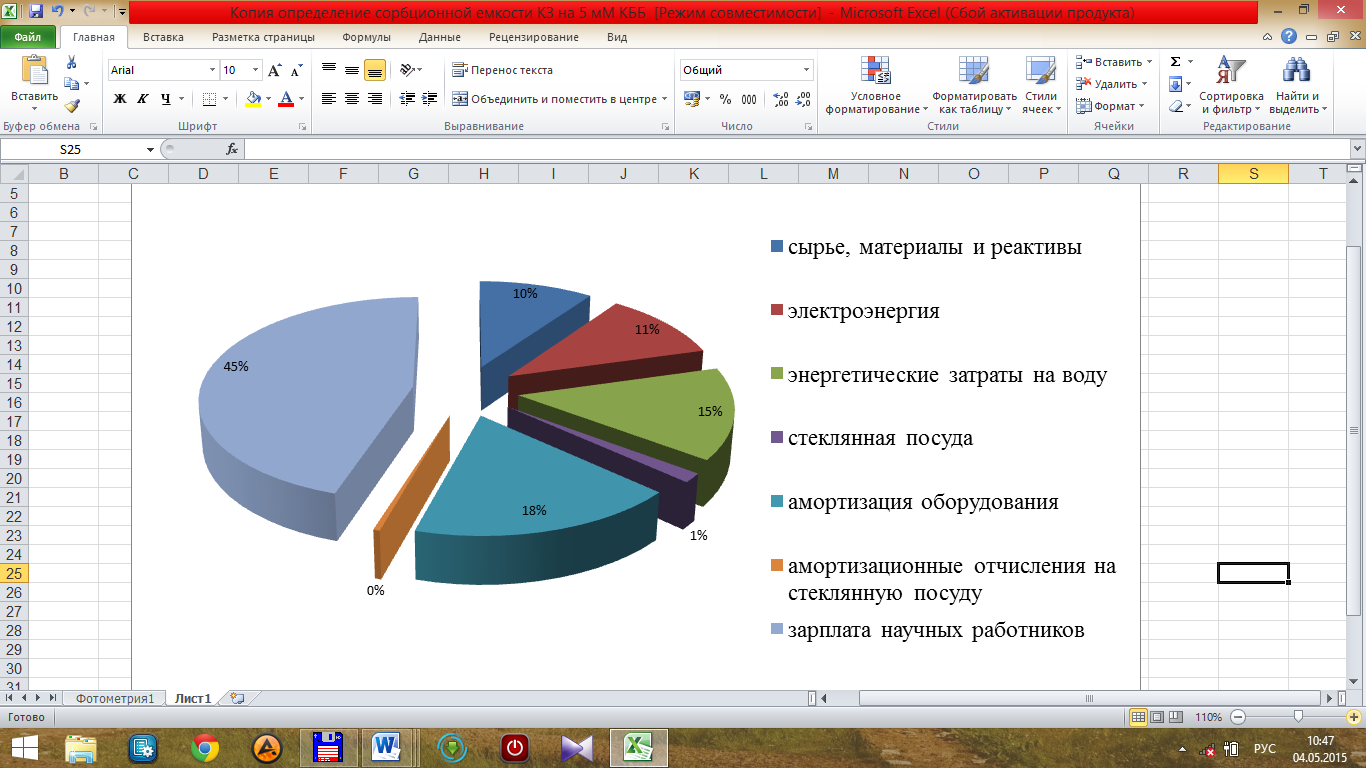Apply percent style format
The width and height of the screenshot is (1366, 768).
726,99
